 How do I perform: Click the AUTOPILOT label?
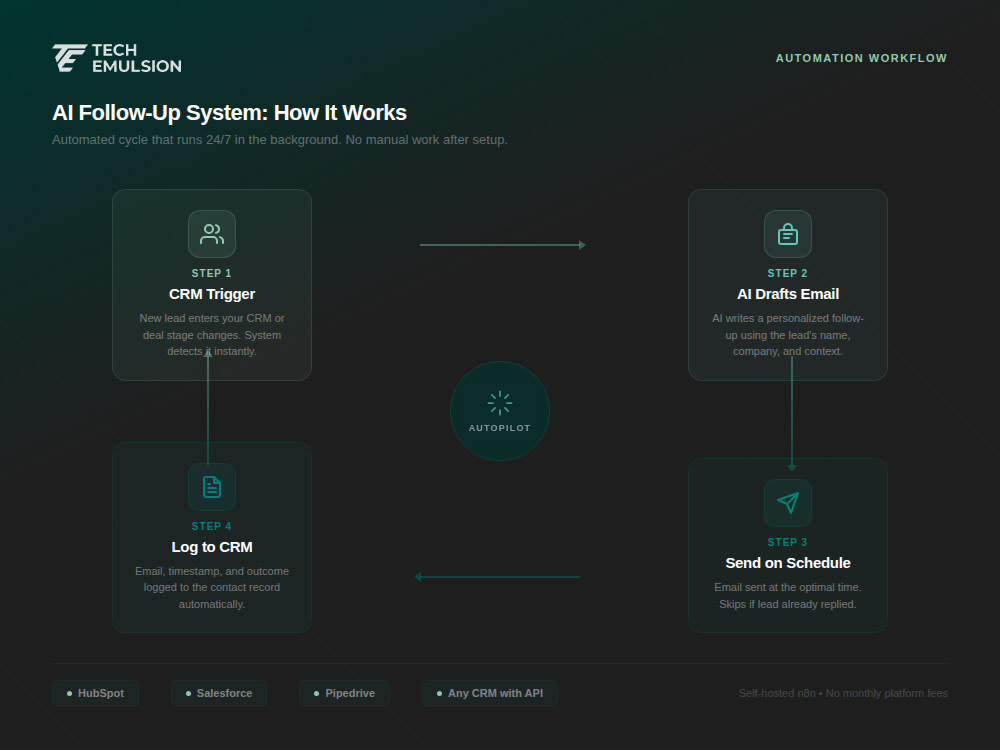coord(499,428)
